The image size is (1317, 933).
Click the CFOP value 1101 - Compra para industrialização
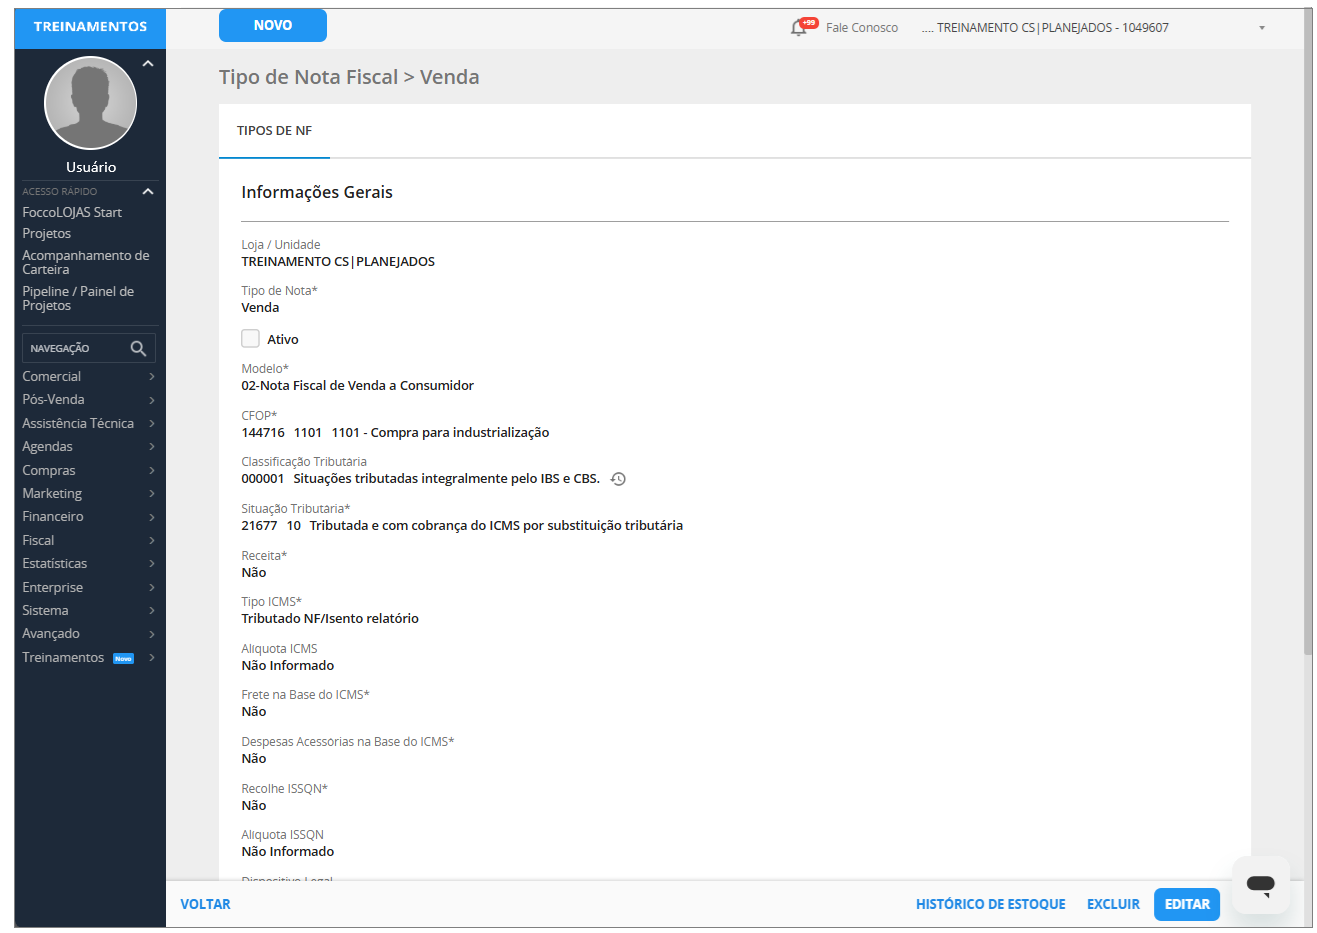(x=440, y=433)
